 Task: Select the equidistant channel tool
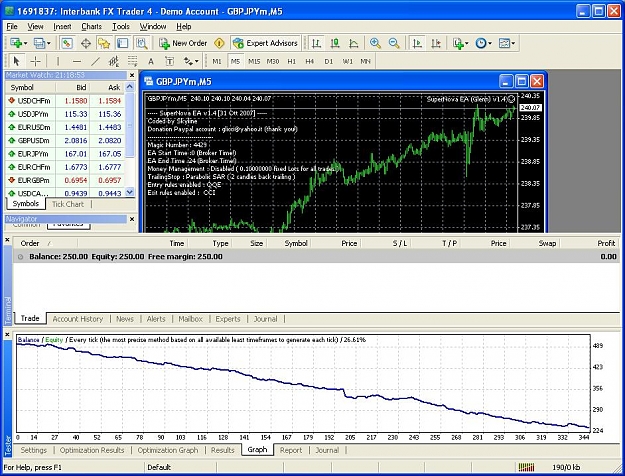point(114,61)
